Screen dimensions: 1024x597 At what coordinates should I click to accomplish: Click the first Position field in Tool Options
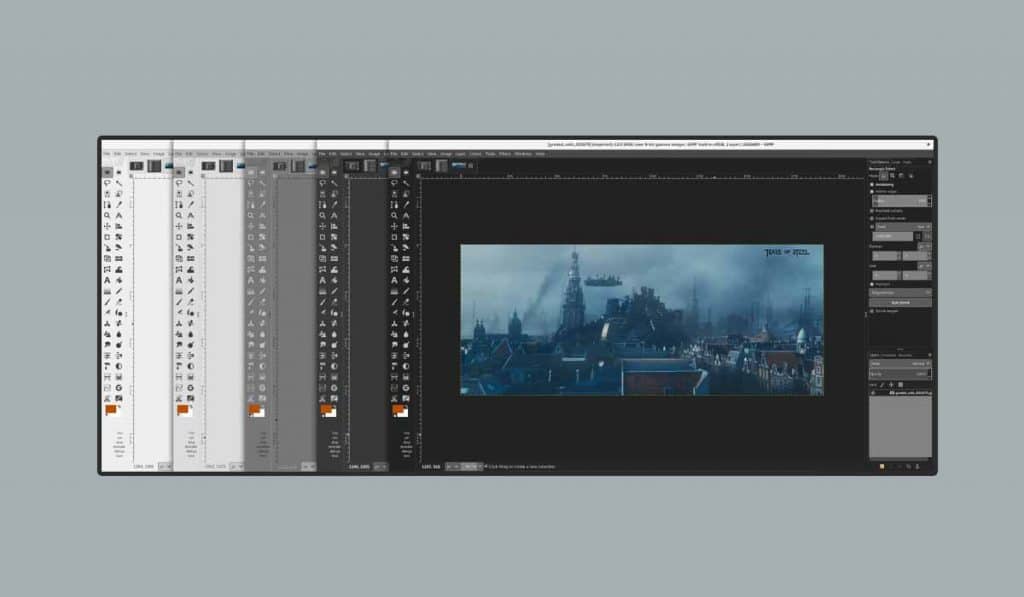[884, 256]
